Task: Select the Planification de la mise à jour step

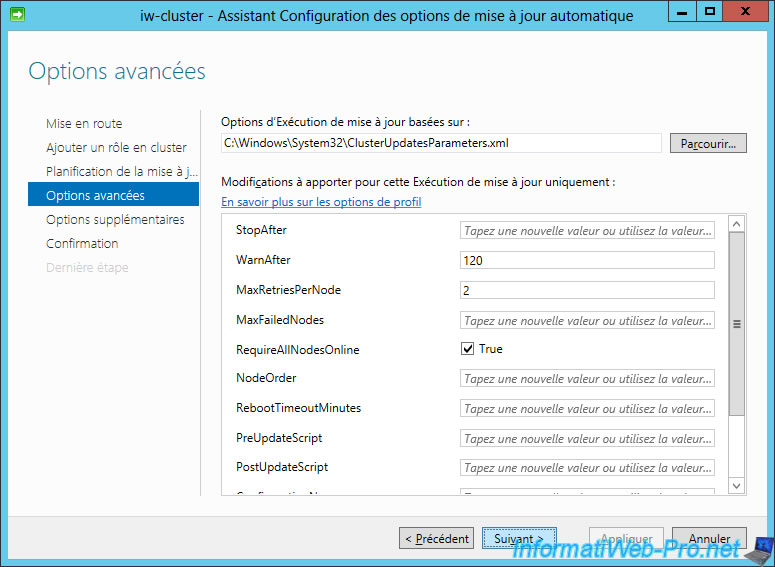Action: (122, 172)
